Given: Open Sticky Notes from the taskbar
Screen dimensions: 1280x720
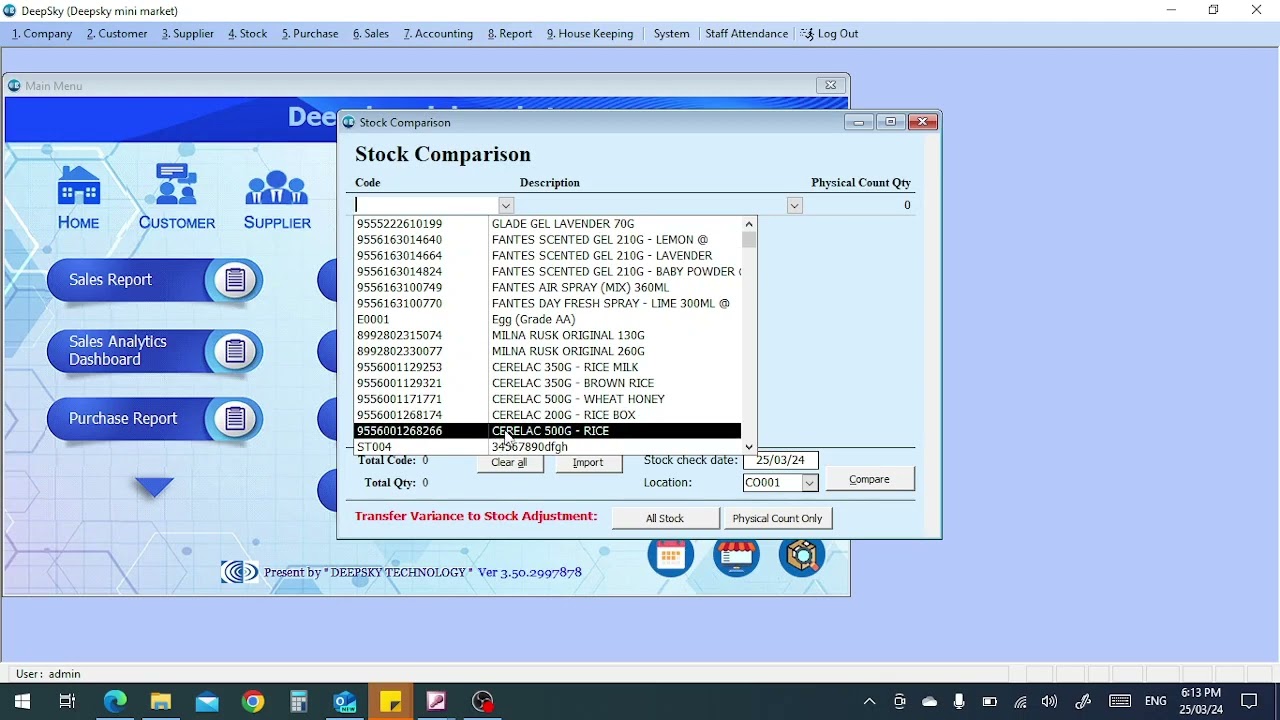Looking at the screenshot, I should coord(390,701).
